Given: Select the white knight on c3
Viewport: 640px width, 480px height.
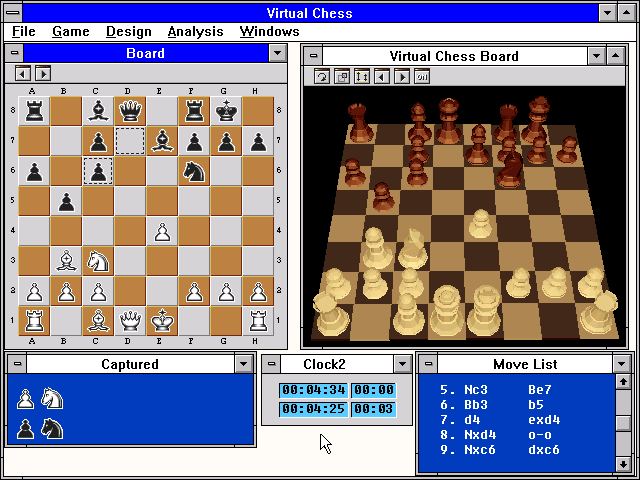Looking at the screenshot, I should (98, 261).
